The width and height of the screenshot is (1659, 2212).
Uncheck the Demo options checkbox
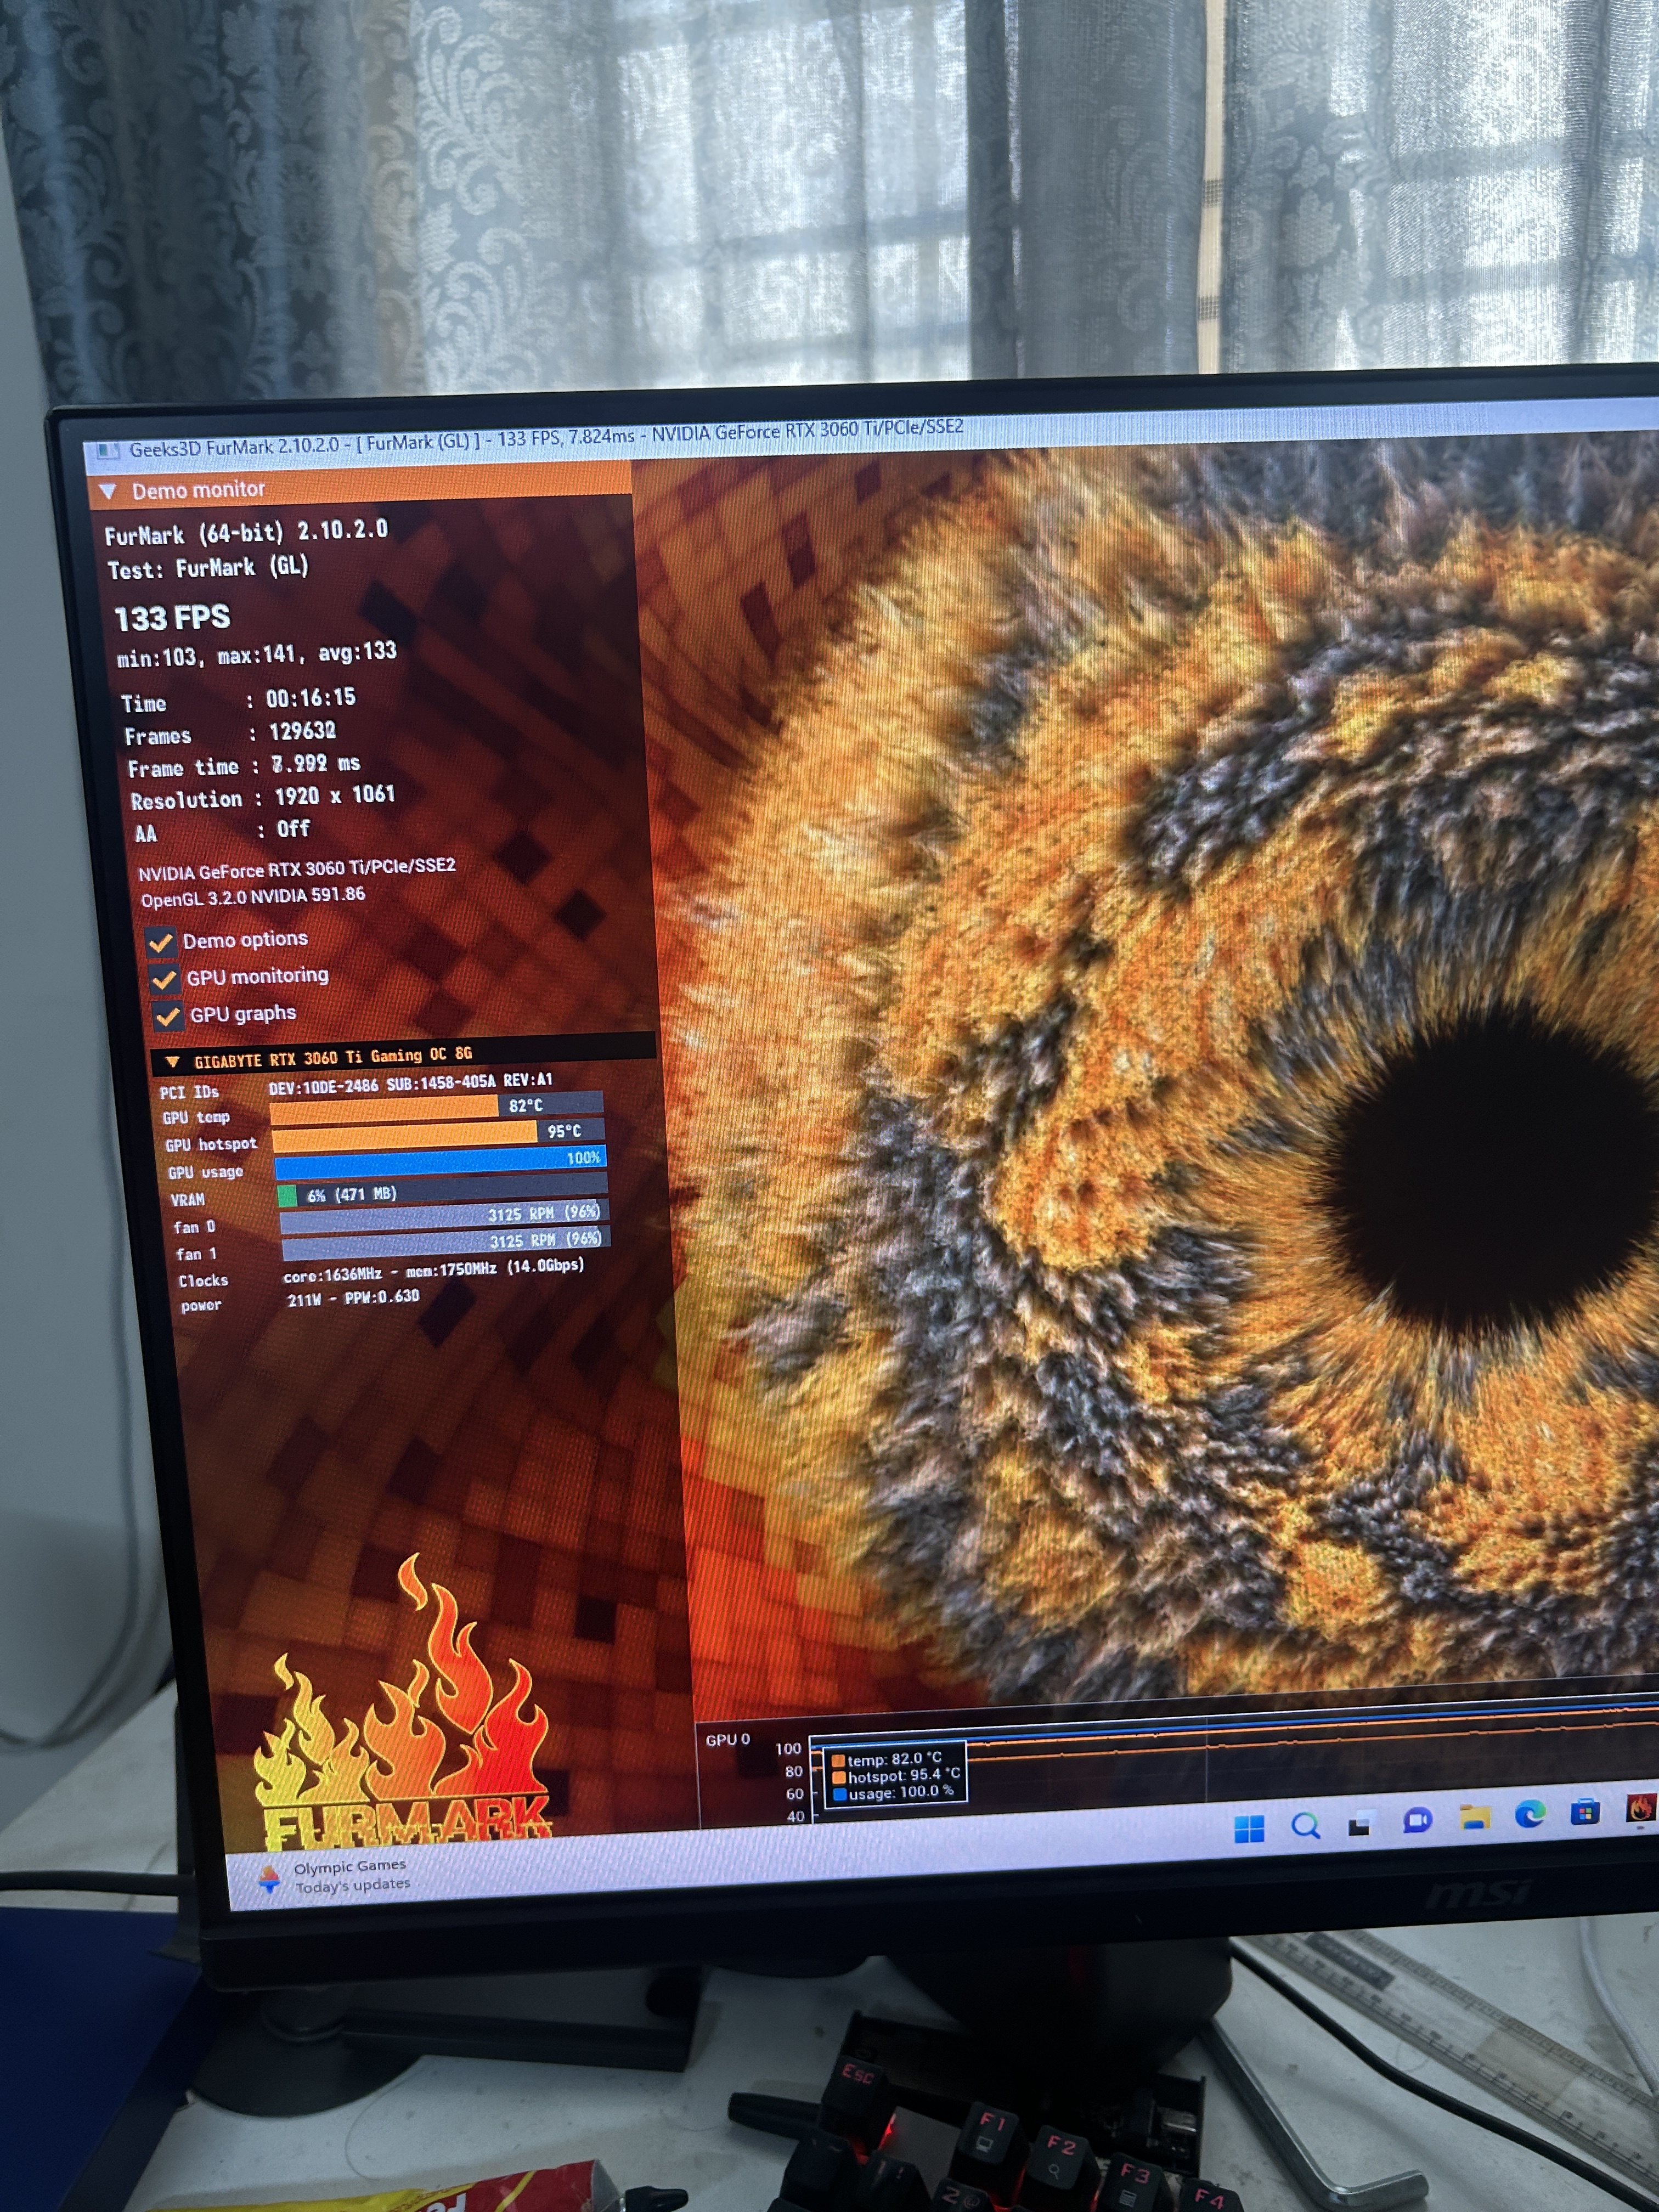pyautogui.click(x=160, y=942)
